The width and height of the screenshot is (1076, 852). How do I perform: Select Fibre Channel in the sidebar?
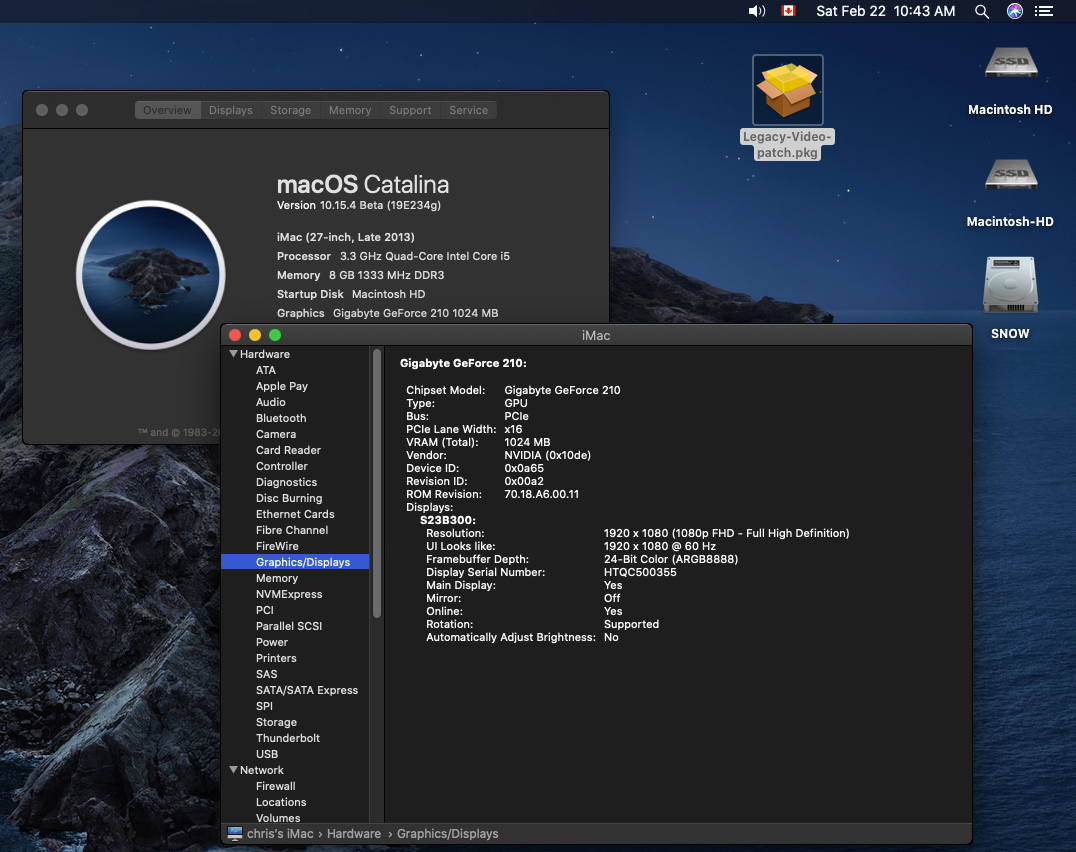pyautogui.click(x=292, y=530)
